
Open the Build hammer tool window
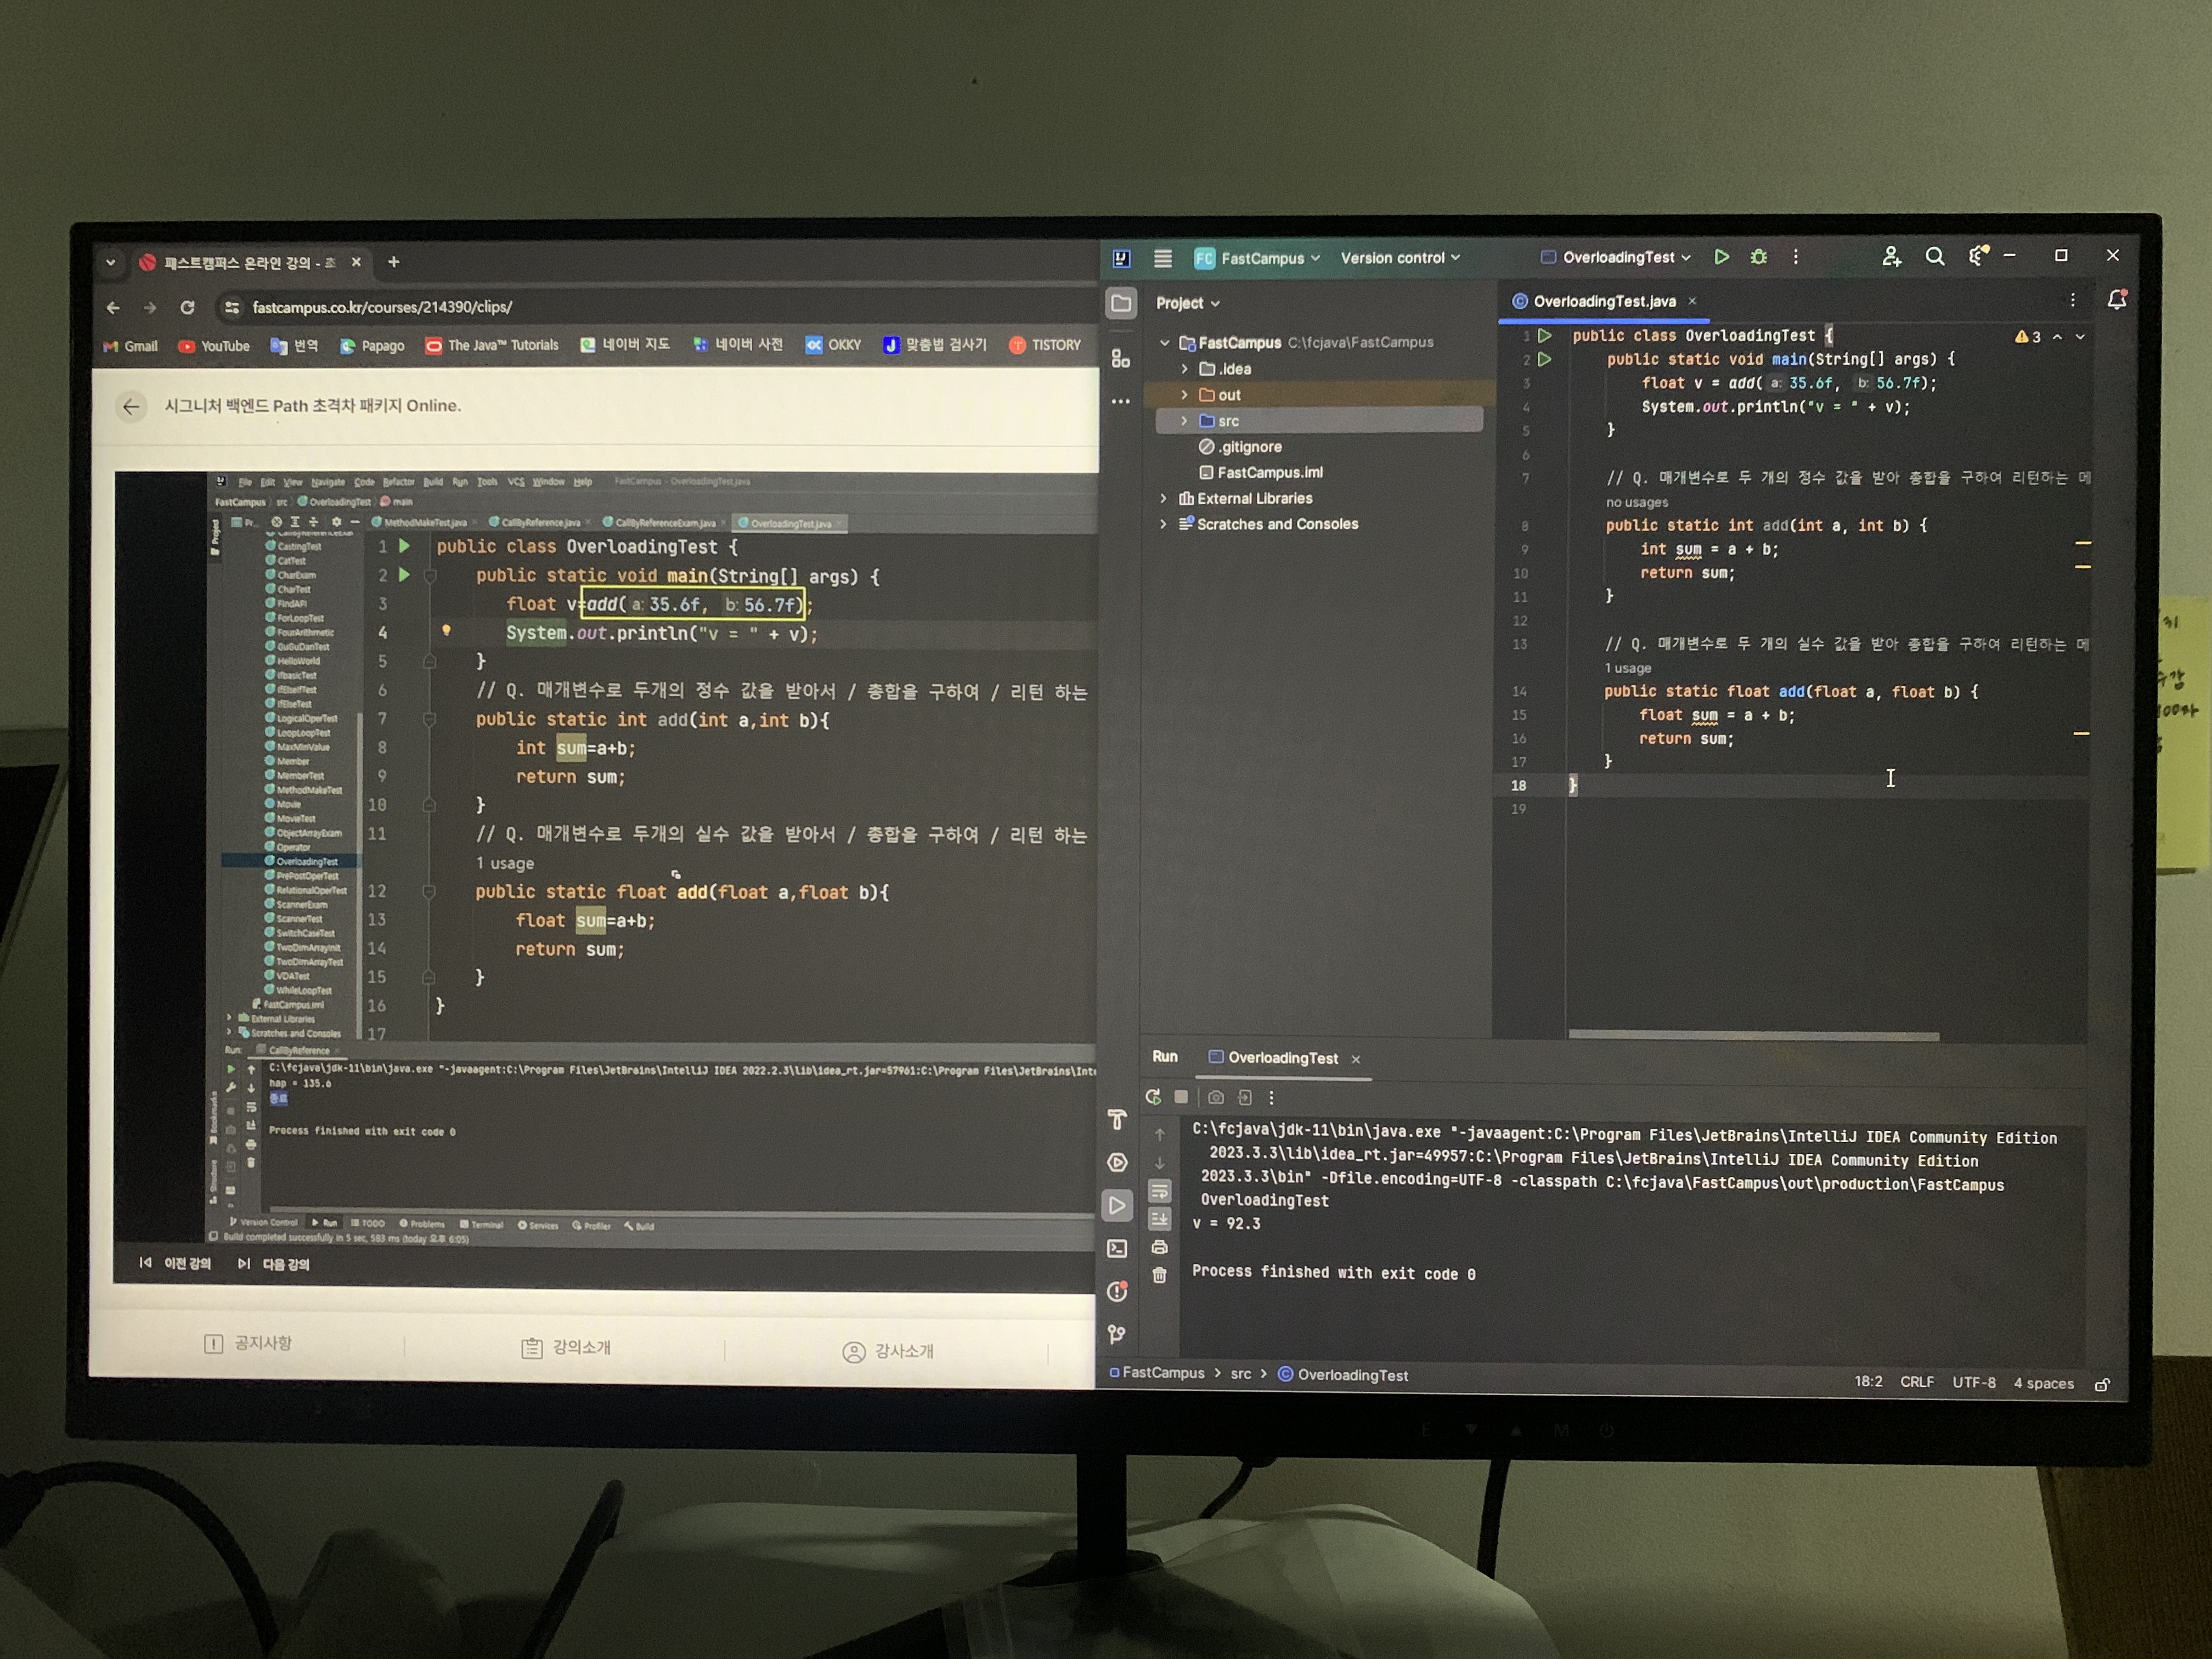(x=1117, y=1119)
